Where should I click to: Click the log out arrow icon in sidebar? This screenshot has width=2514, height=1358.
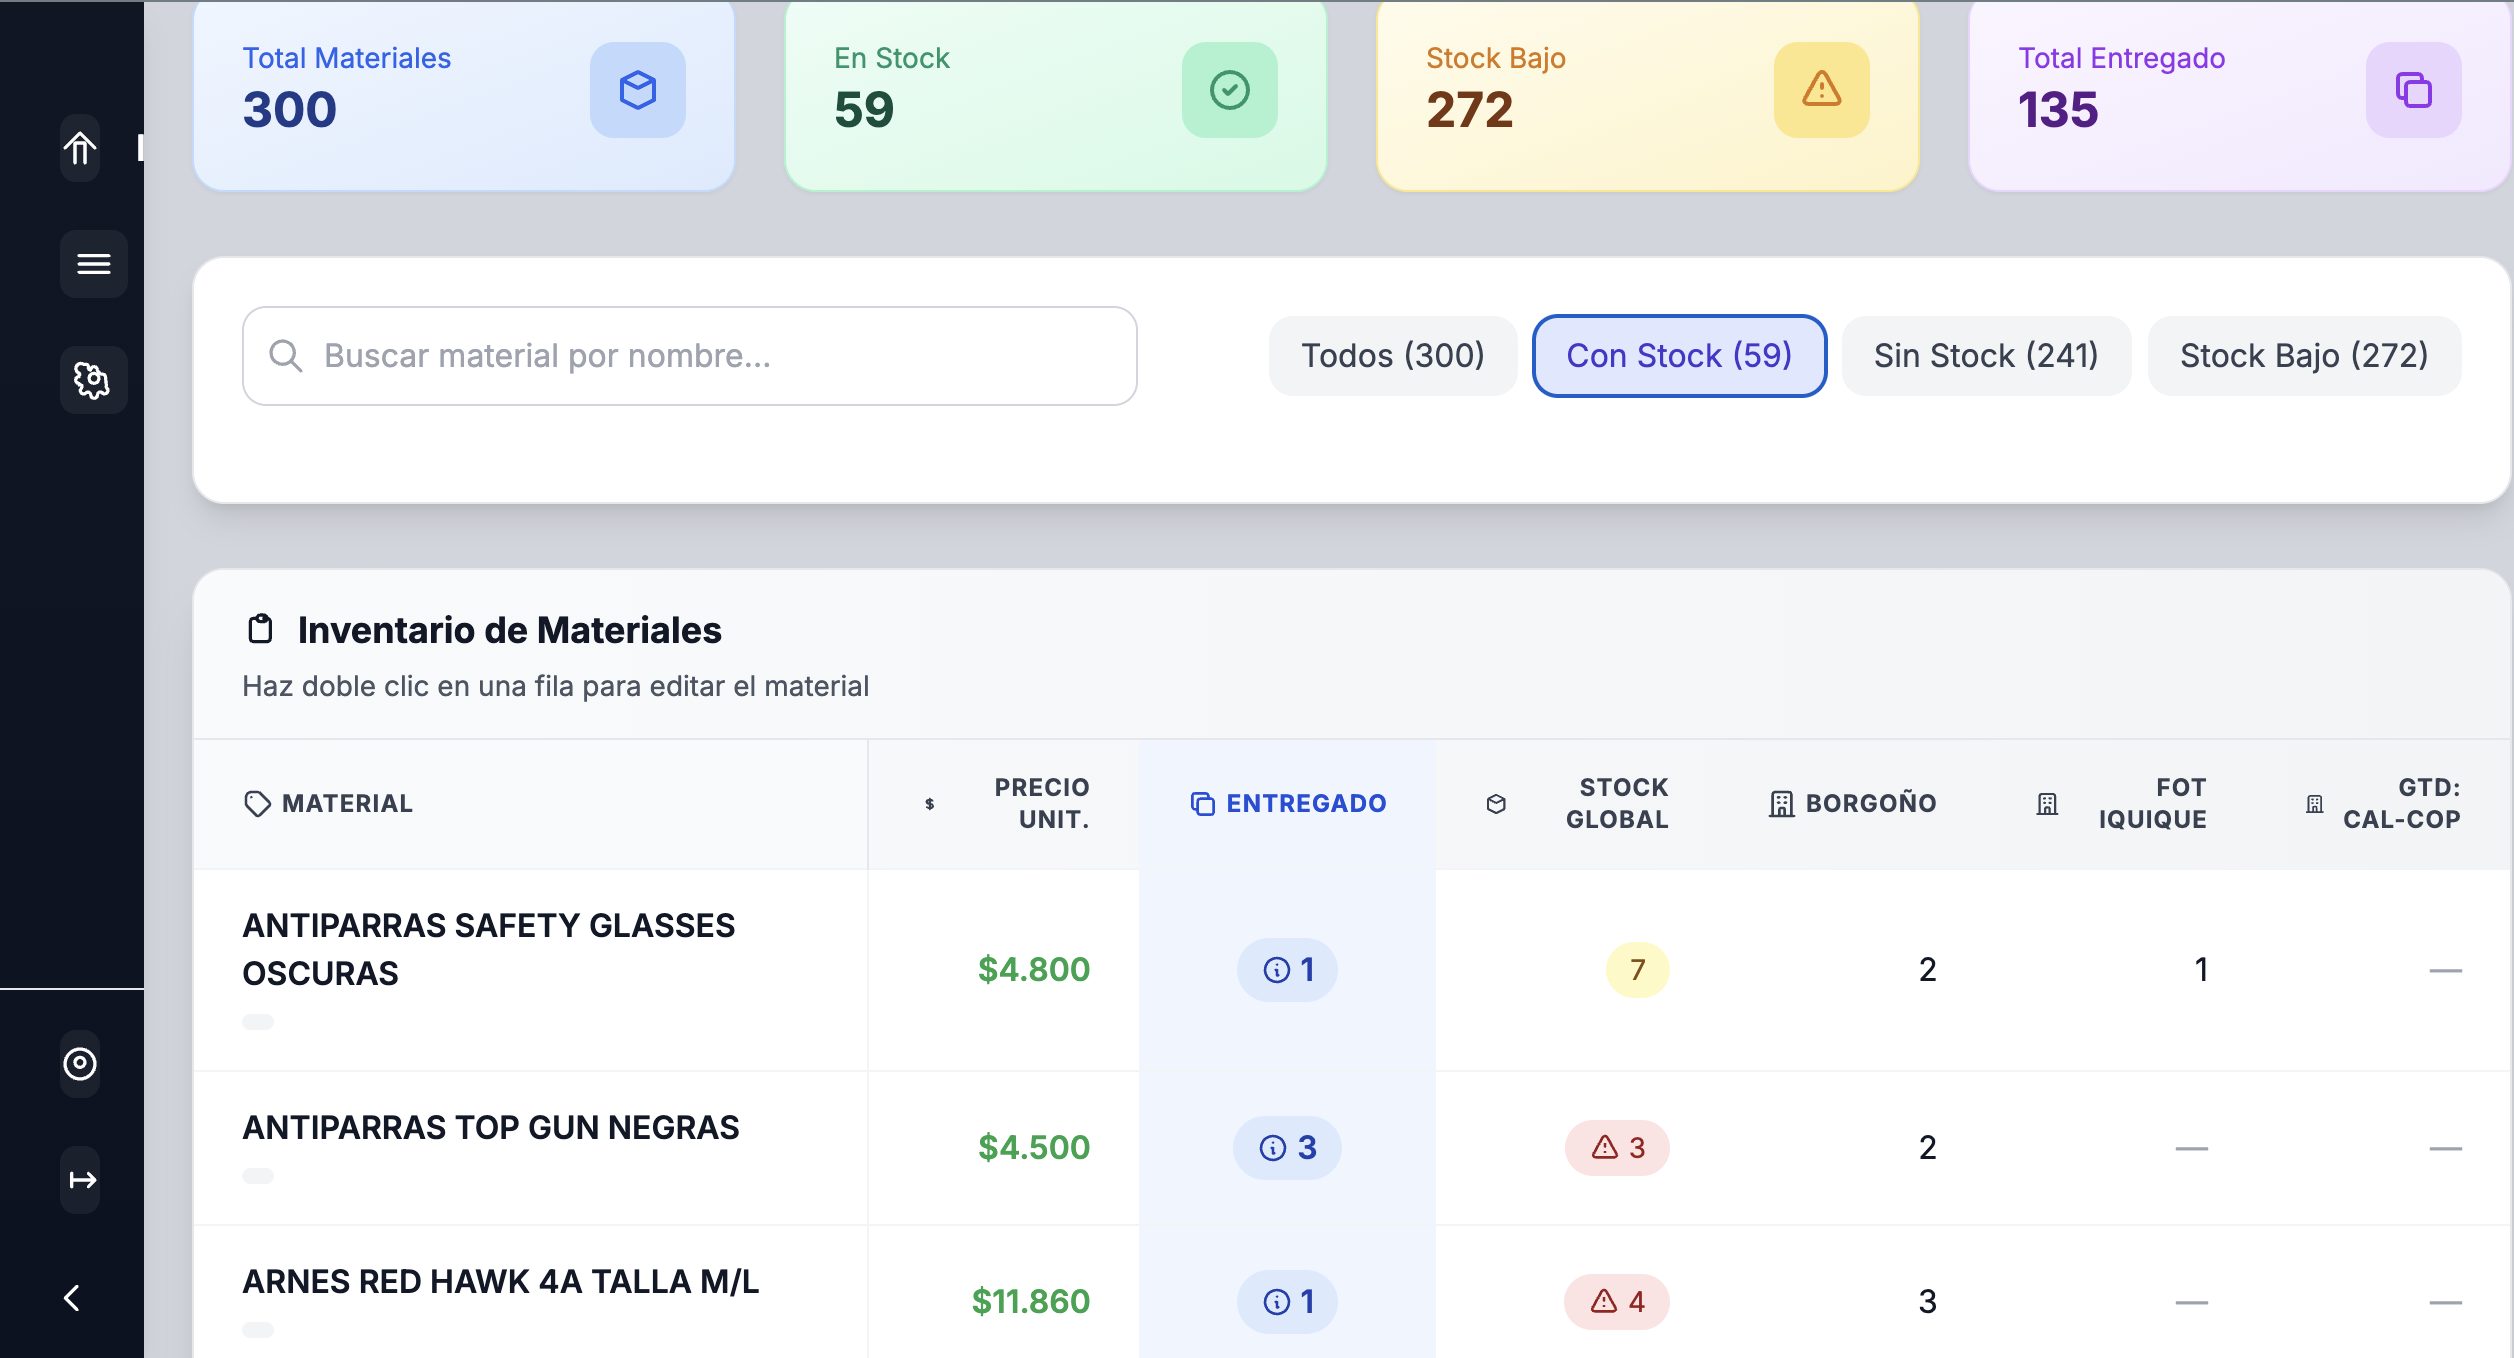coord(80,1179)
